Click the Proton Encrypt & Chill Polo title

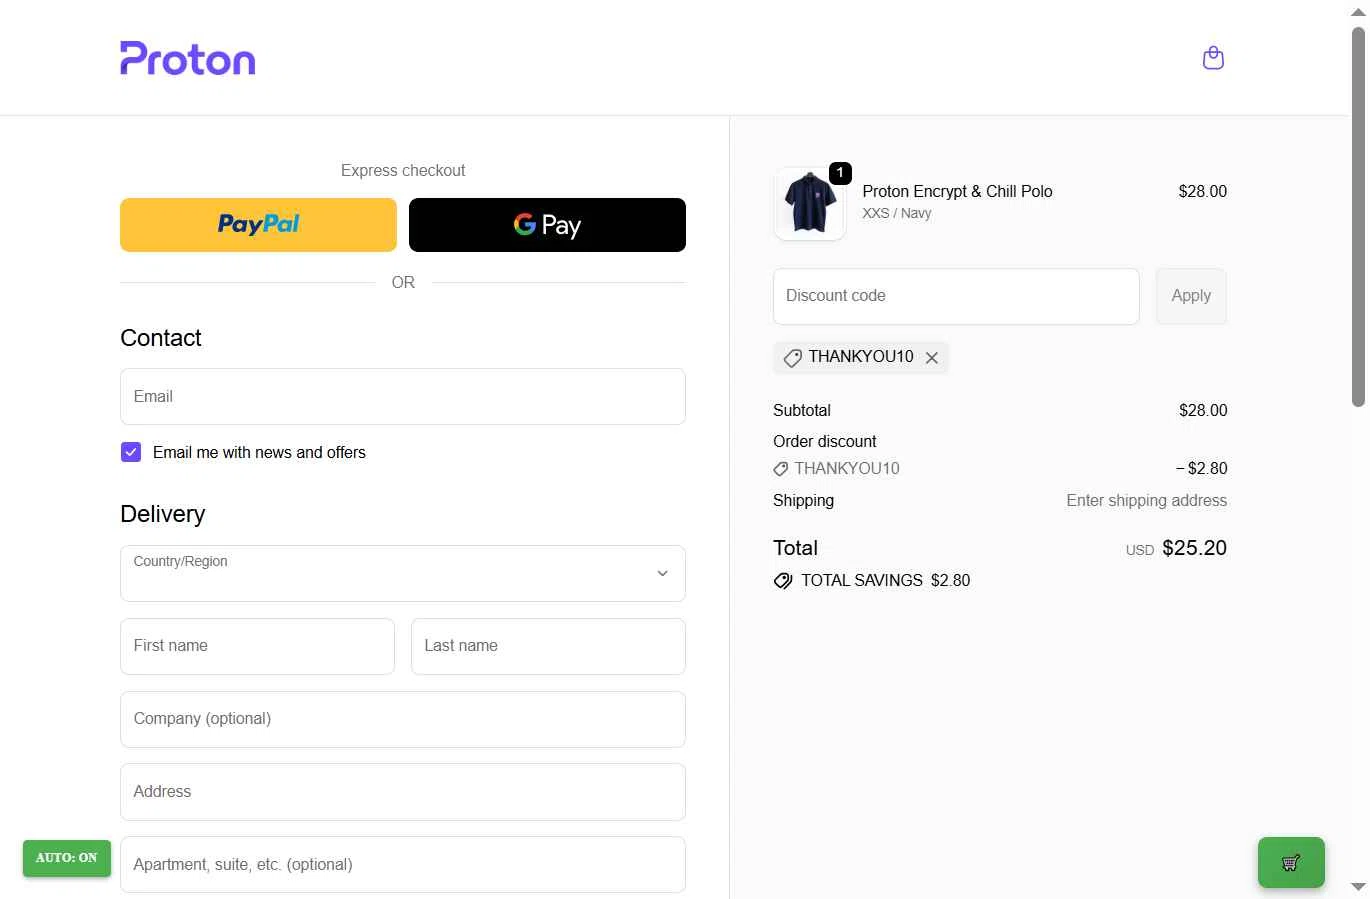click(x=957, y=191)
